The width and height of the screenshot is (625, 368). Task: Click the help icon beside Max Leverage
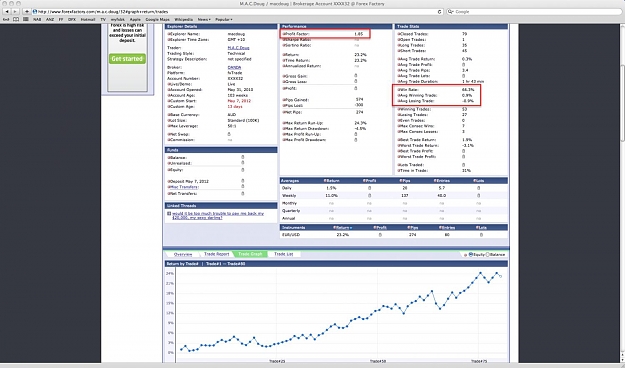coord(169,126)
